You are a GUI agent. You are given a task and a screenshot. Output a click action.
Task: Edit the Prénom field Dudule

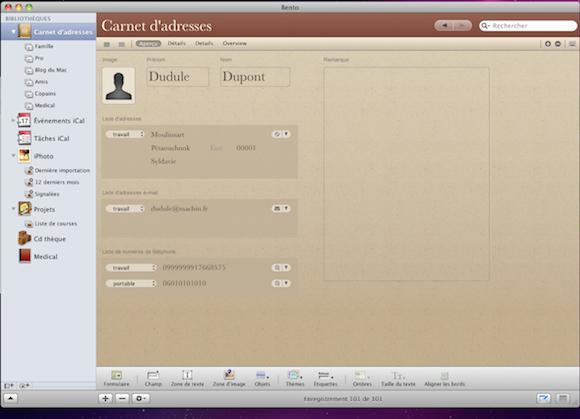click(178, 77)
